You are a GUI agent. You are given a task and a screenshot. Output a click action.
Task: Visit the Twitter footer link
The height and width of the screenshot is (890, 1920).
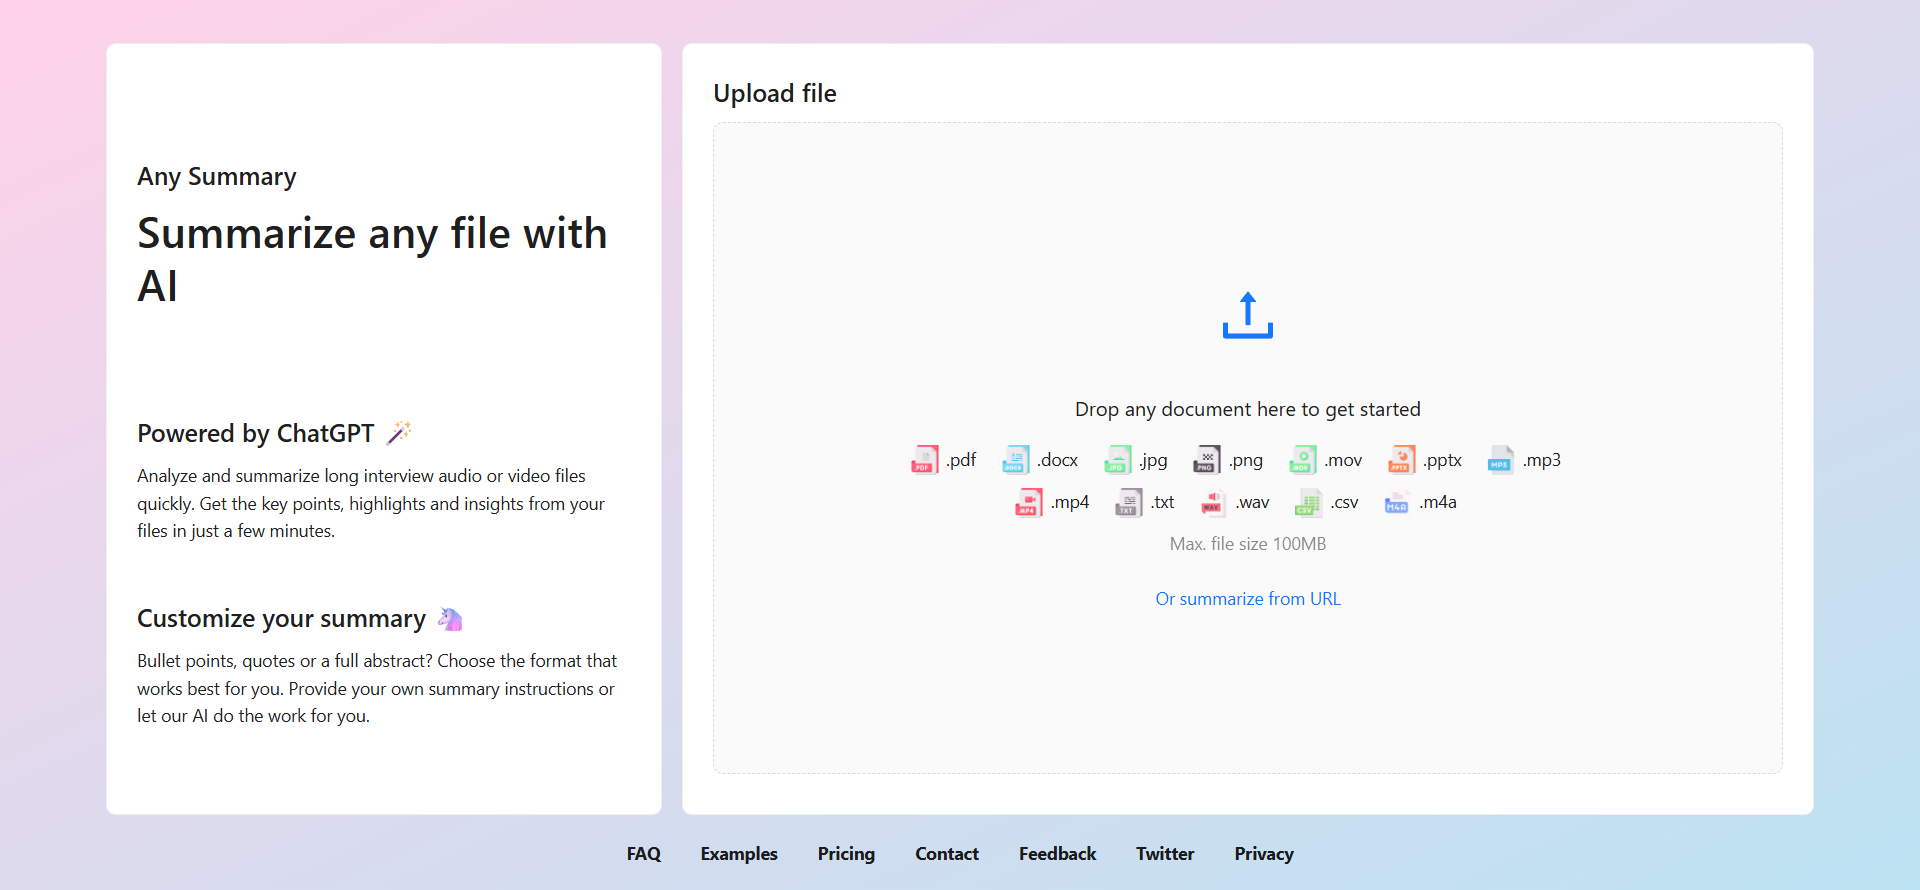coord(1165,854)
